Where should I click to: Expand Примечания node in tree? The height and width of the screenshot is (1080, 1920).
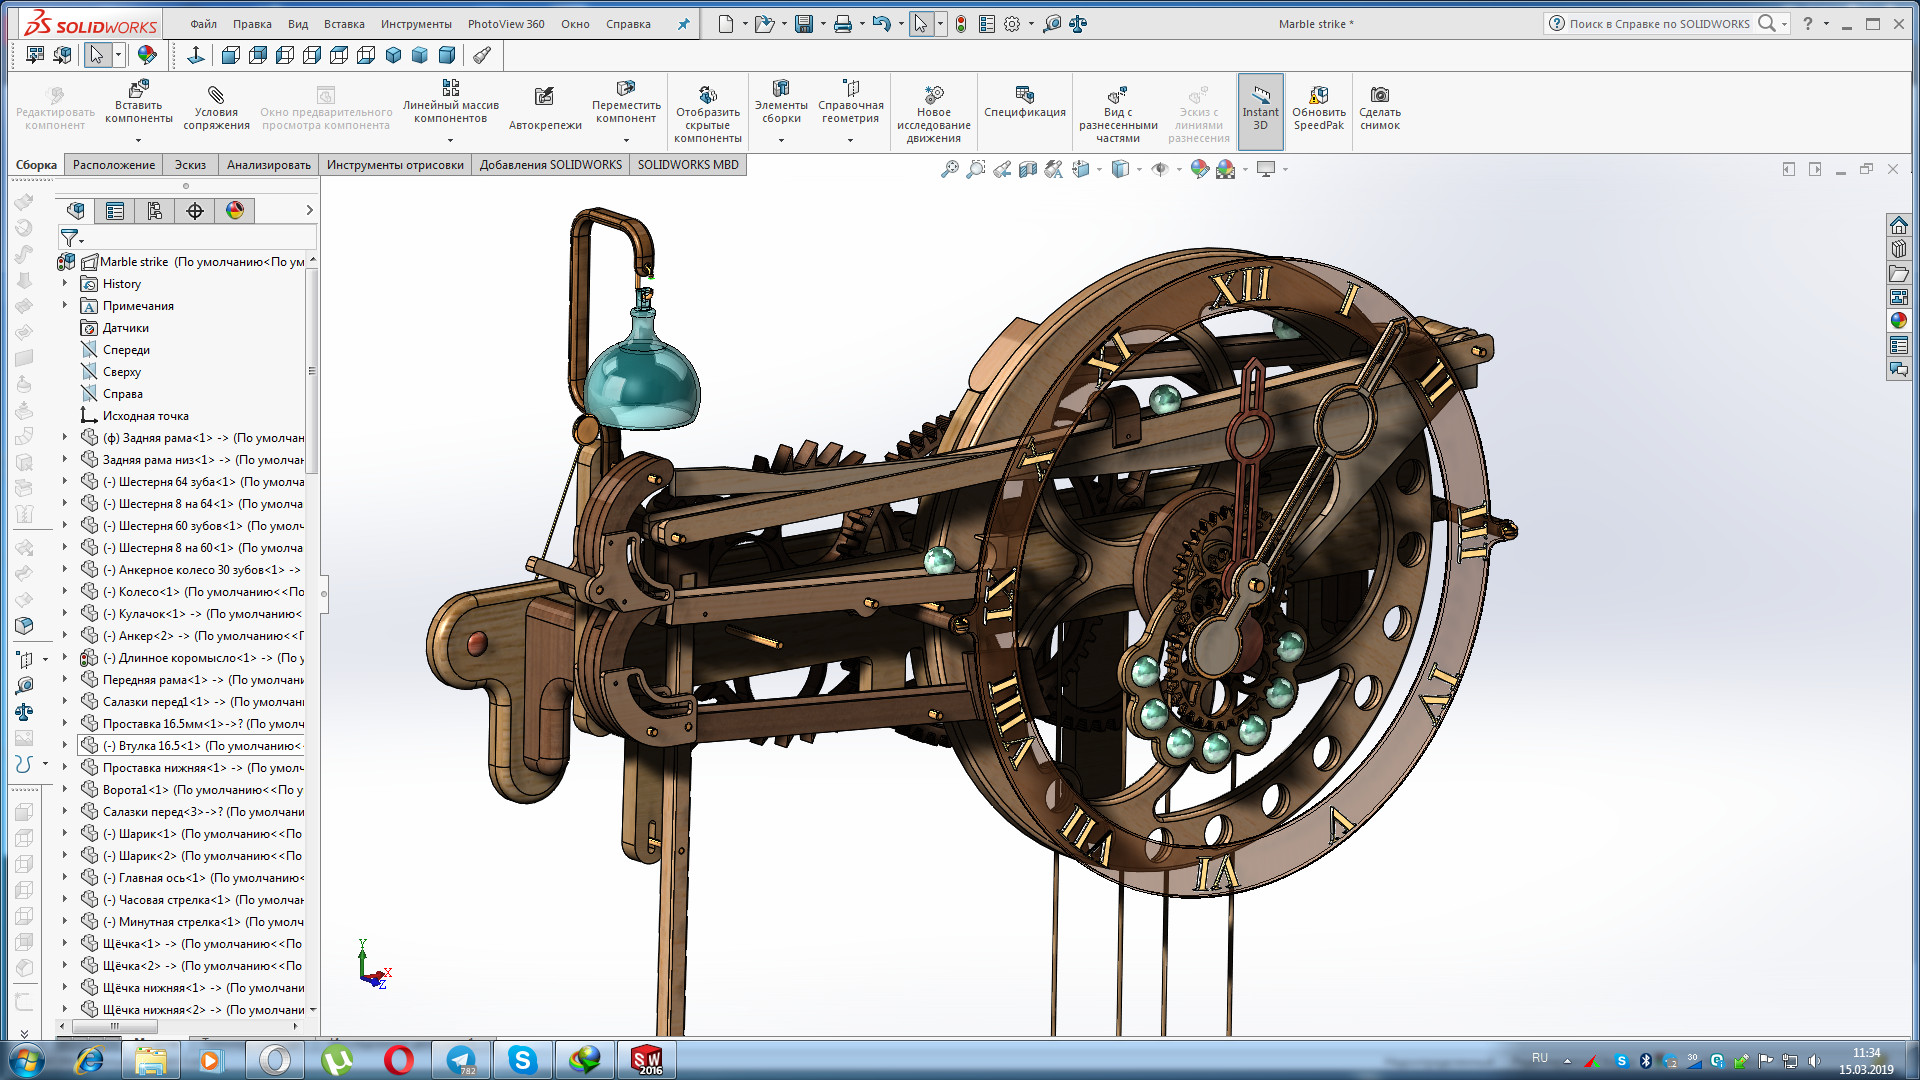point(66,306)
